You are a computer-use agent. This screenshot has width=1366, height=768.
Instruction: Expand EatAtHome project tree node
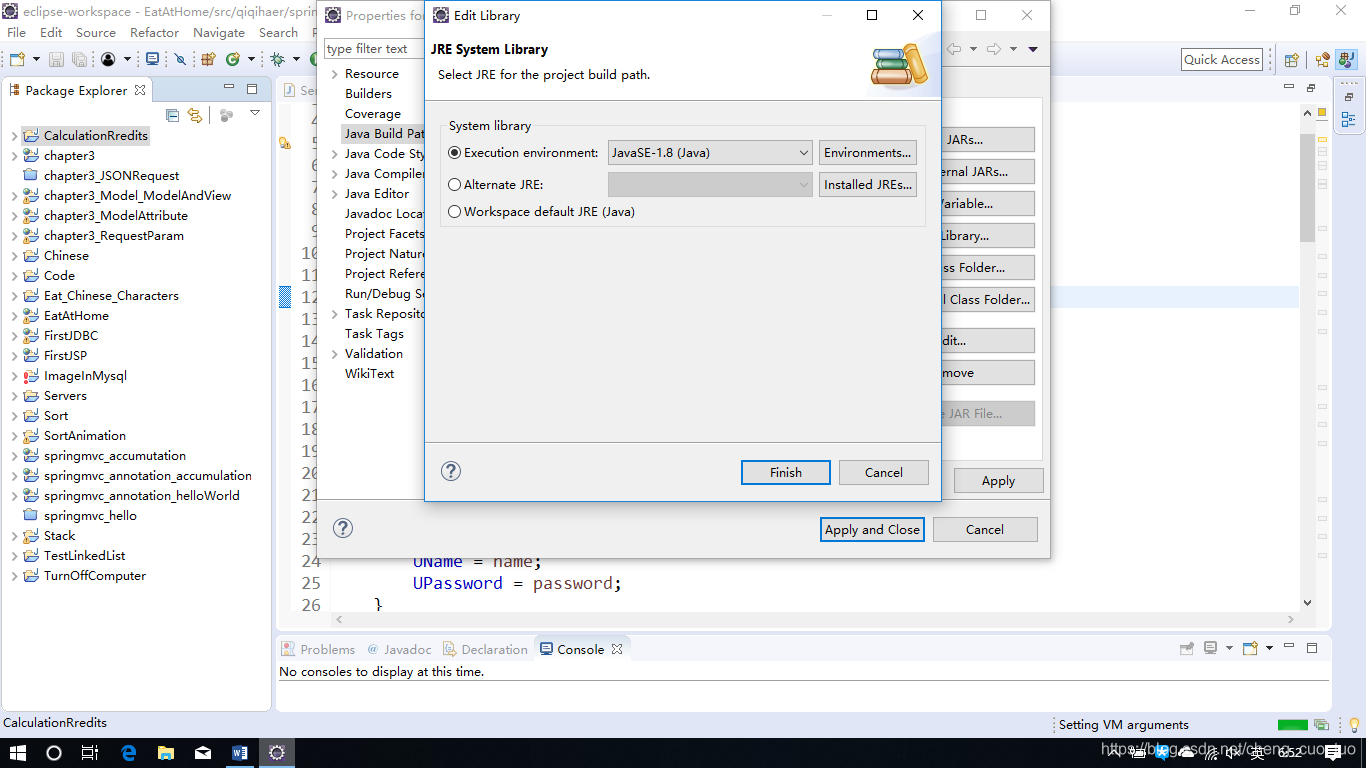(13, 316)
